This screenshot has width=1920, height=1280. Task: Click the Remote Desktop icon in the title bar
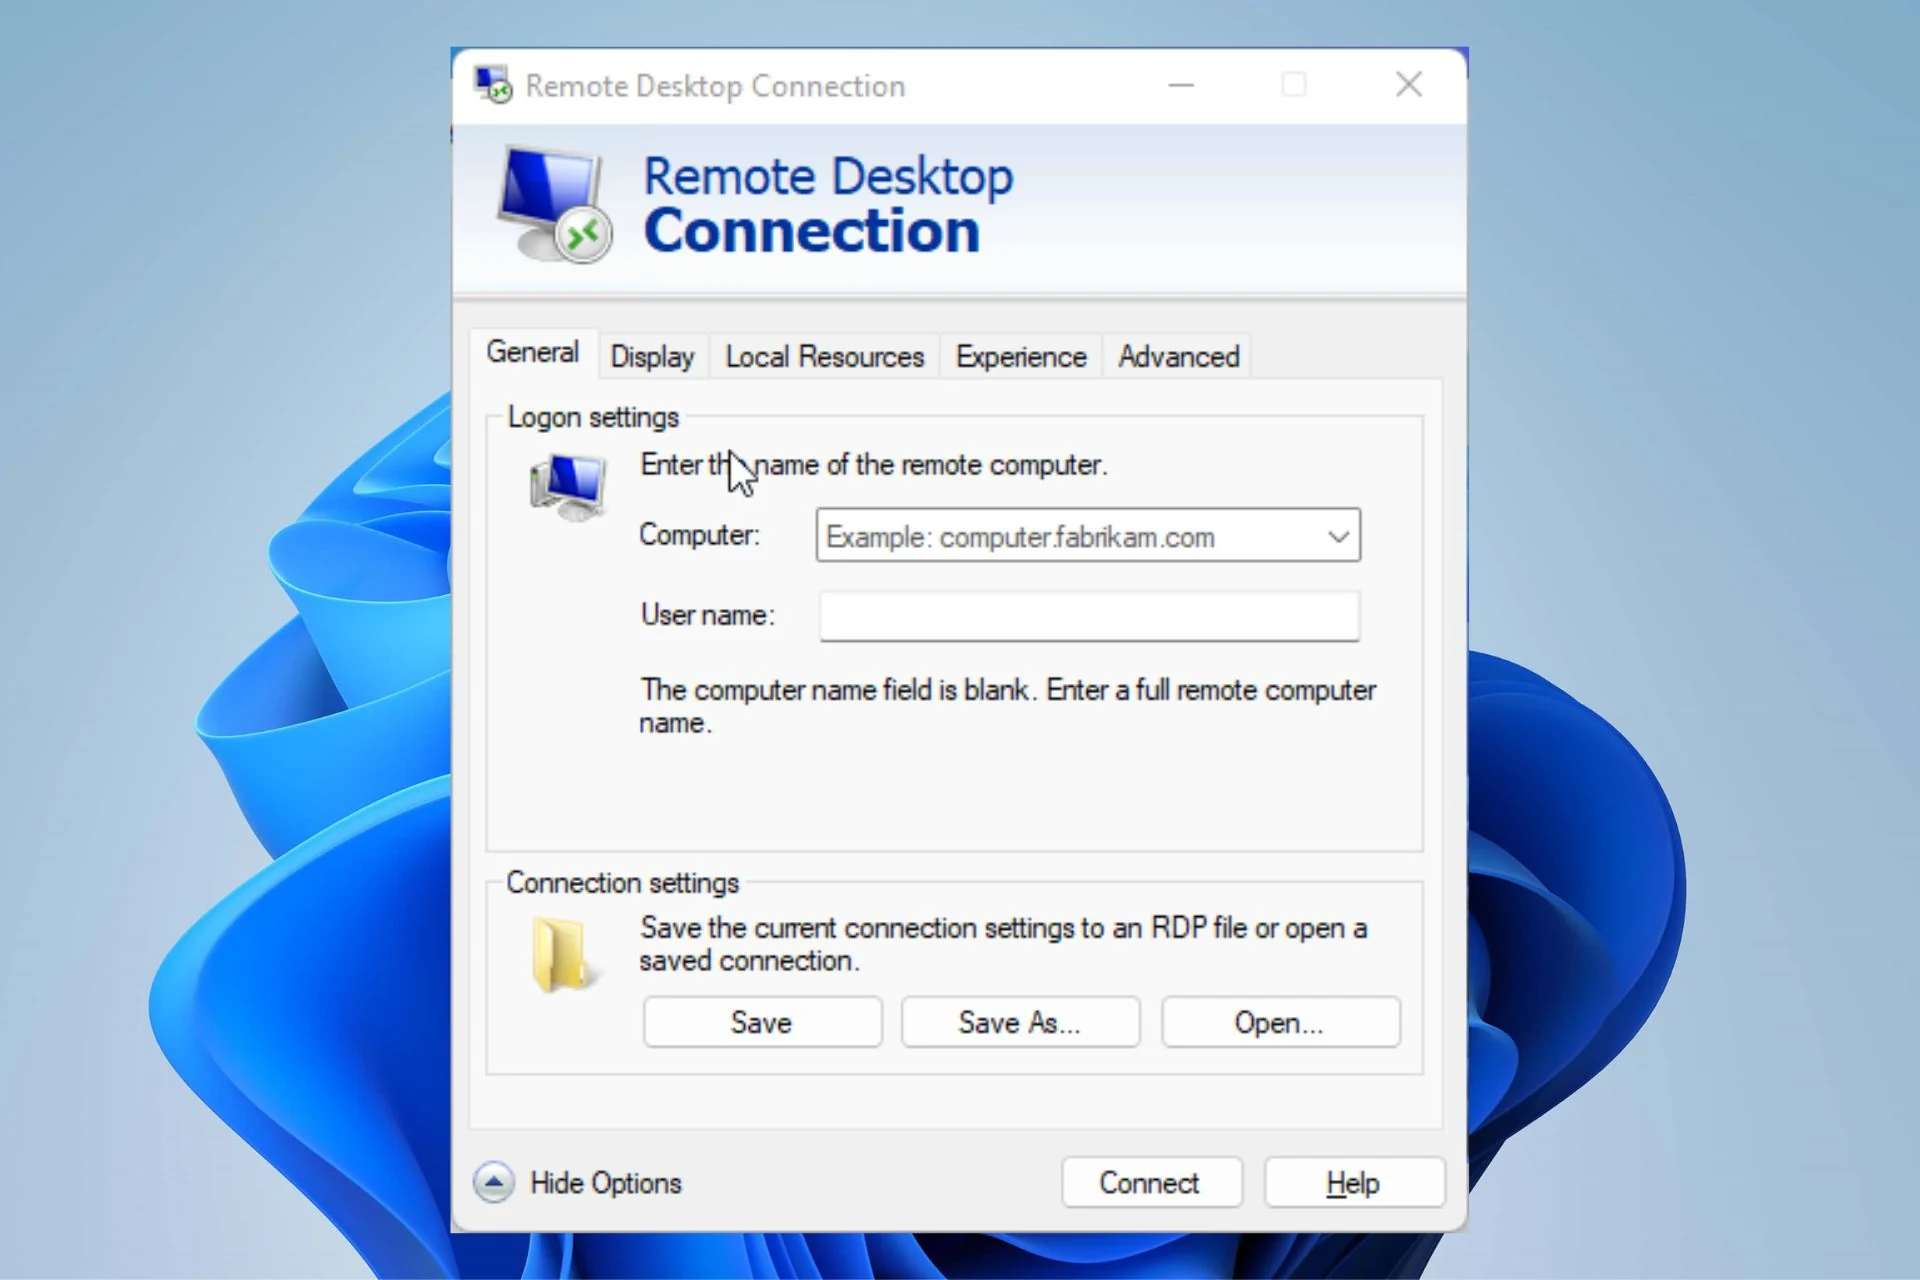coord(492,84)
